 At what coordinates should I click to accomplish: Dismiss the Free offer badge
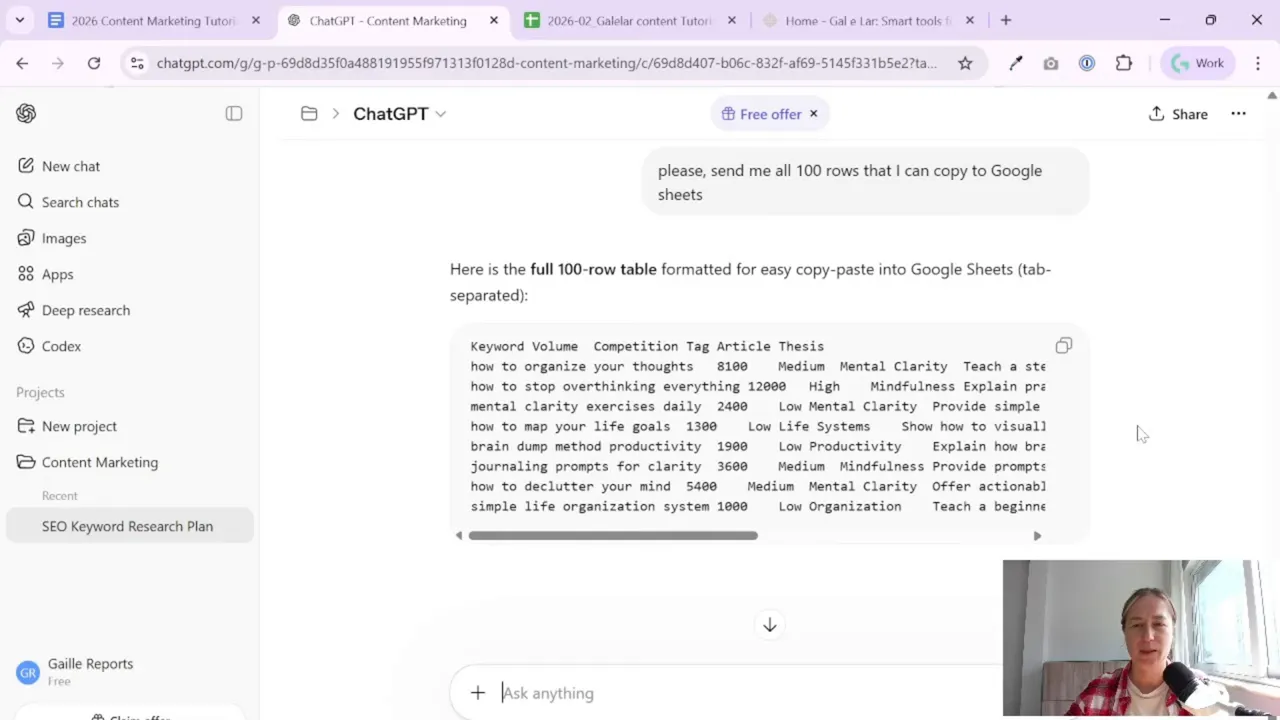tap(813, 114)
